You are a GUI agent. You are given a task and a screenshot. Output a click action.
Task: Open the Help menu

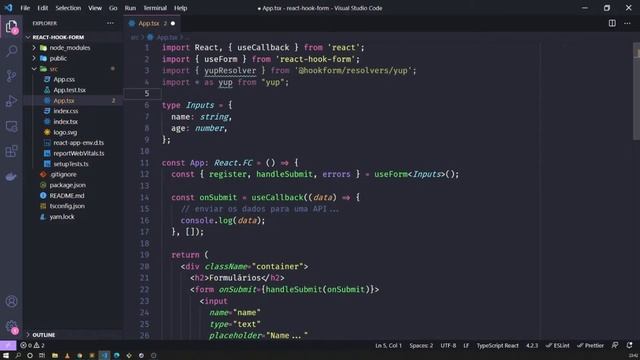pos(180,8)
